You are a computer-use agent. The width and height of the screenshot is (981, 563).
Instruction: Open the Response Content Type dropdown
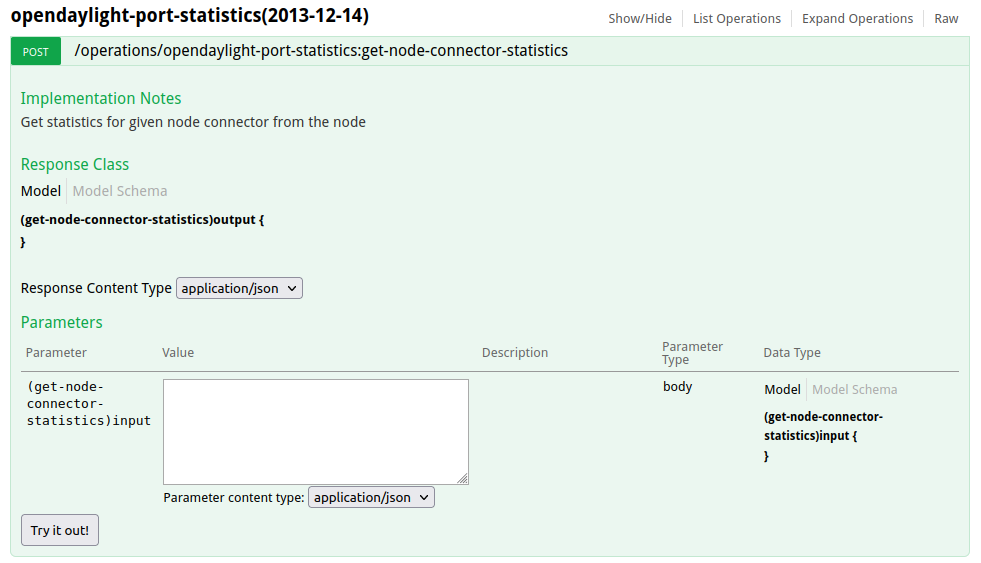coord(239,288)
